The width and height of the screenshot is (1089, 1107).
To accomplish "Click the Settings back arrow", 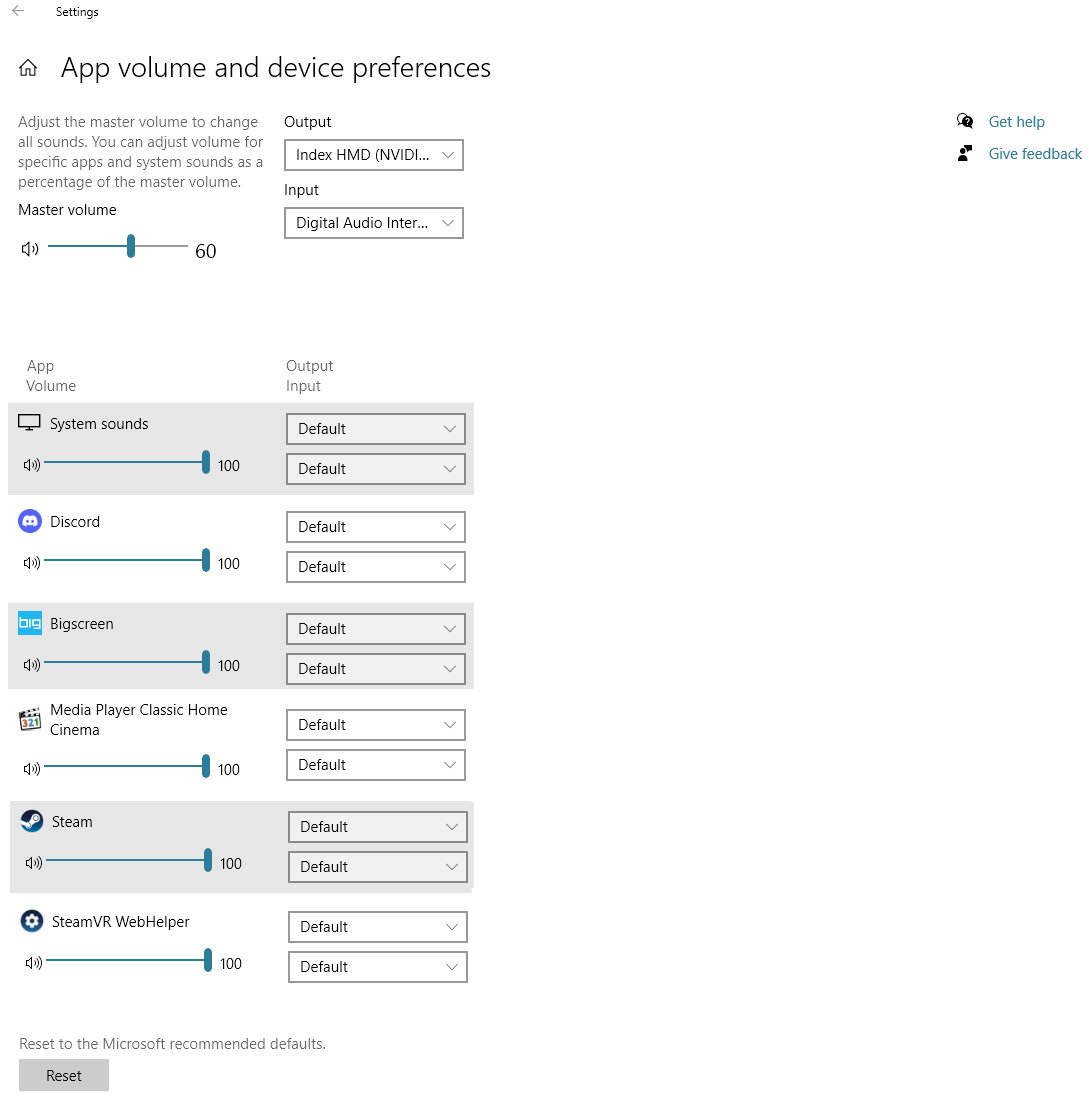I will (x=18, y=12).
